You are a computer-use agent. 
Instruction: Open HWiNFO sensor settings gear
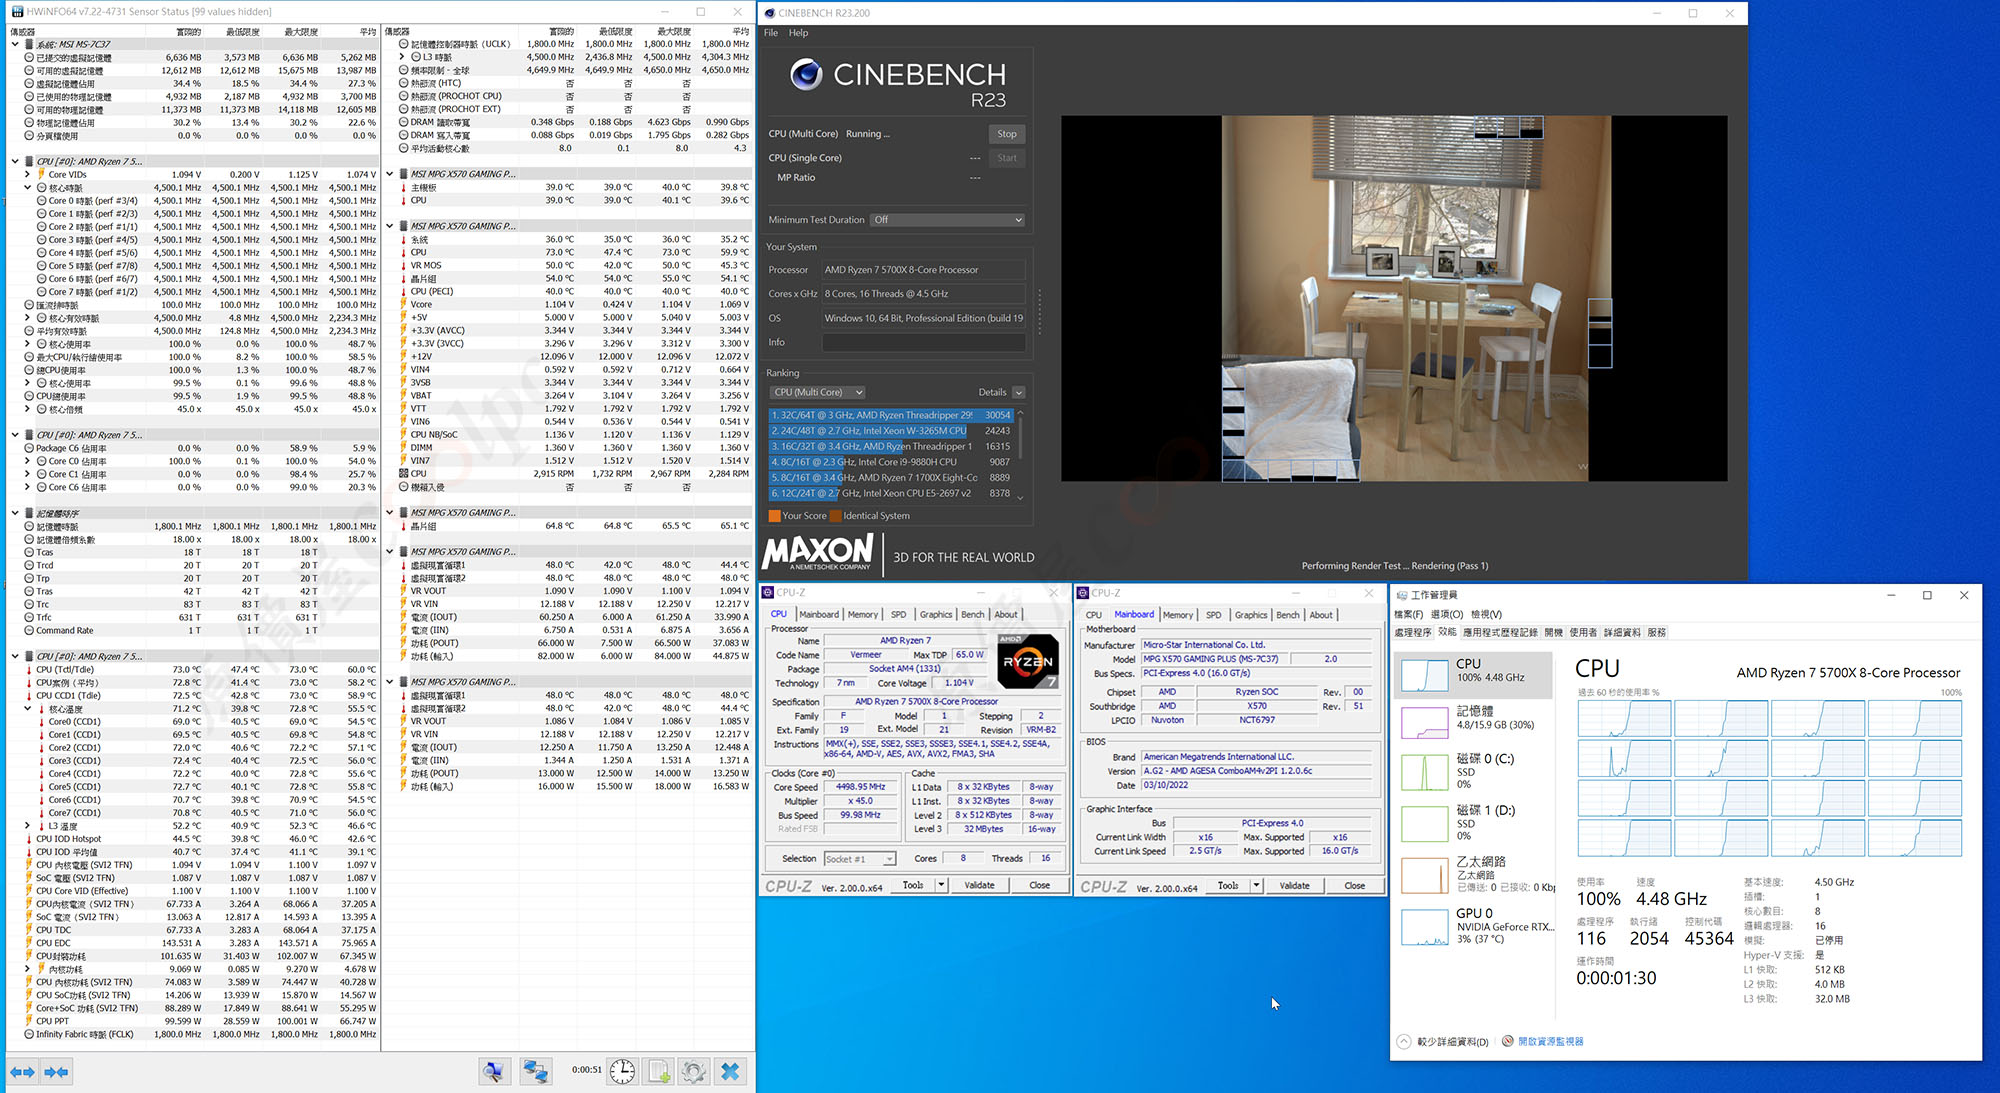coord(694,1072)
